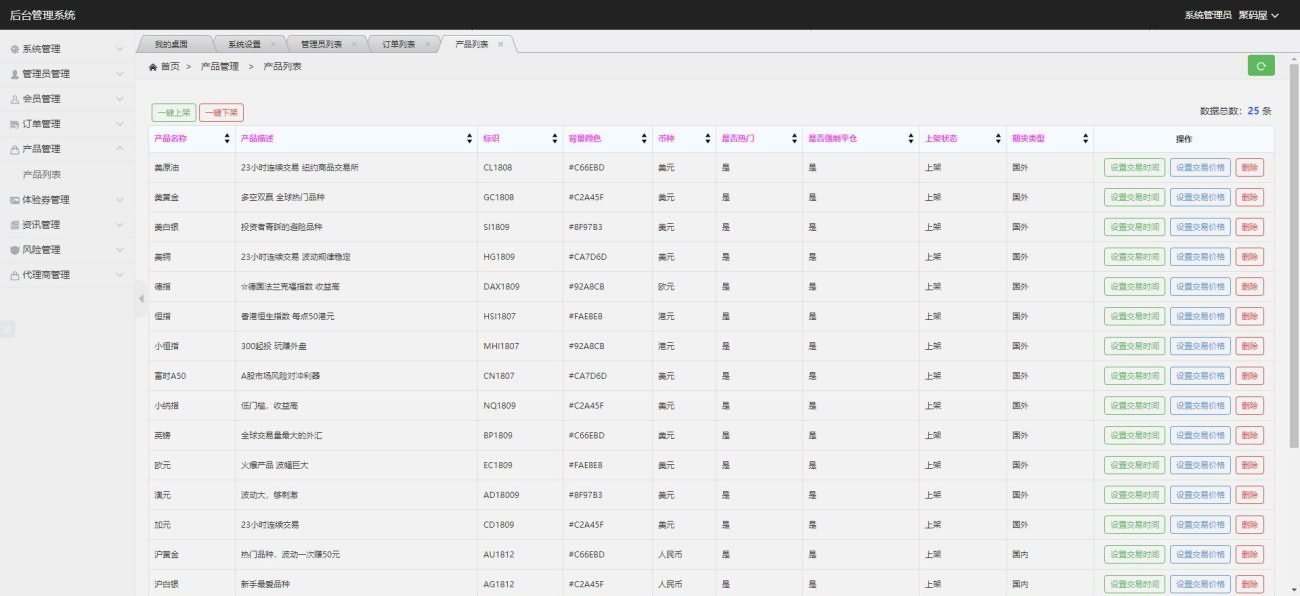The width and height of the screenshot is (1300, 596).
Task: Click the 一键上架 button
Action: click(x=173, y=113)
